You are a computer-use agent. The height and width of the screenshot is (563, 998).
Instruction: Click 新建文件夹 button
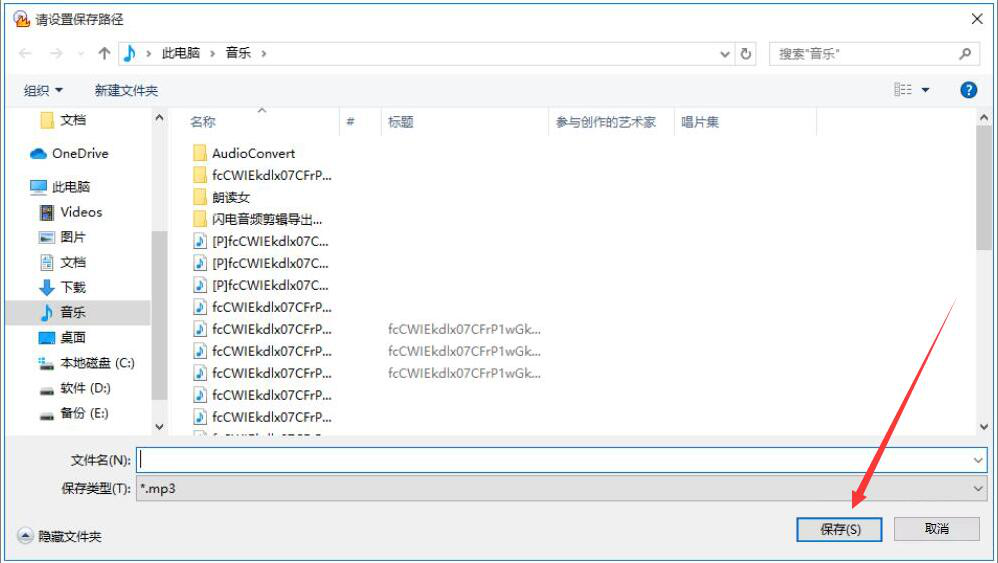pyautogui.click(x=126, y=90)
